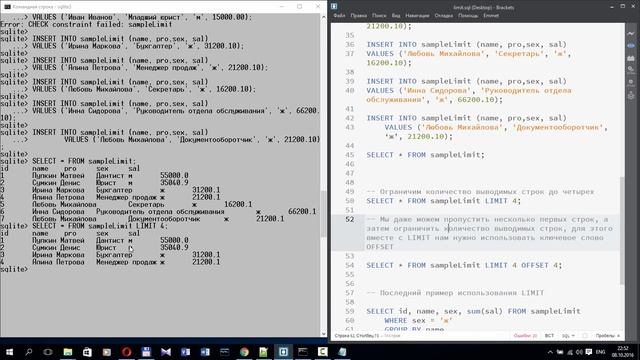Open Visual Studio from the taskbar
The height and width of the screenshot is (360, 640).
(x=166, y=352)
